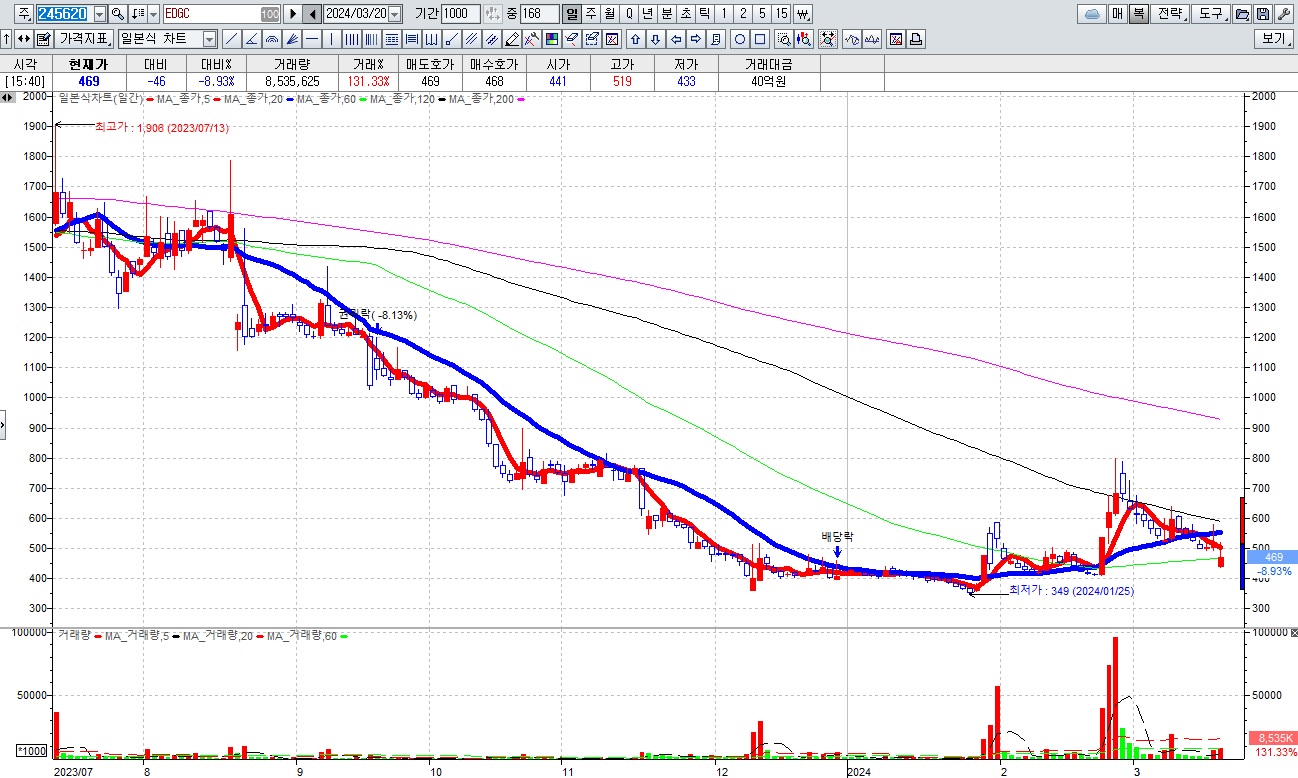Switch to minute 분 chart period
Screen dimensions: 1298x778
pos(666,14)
